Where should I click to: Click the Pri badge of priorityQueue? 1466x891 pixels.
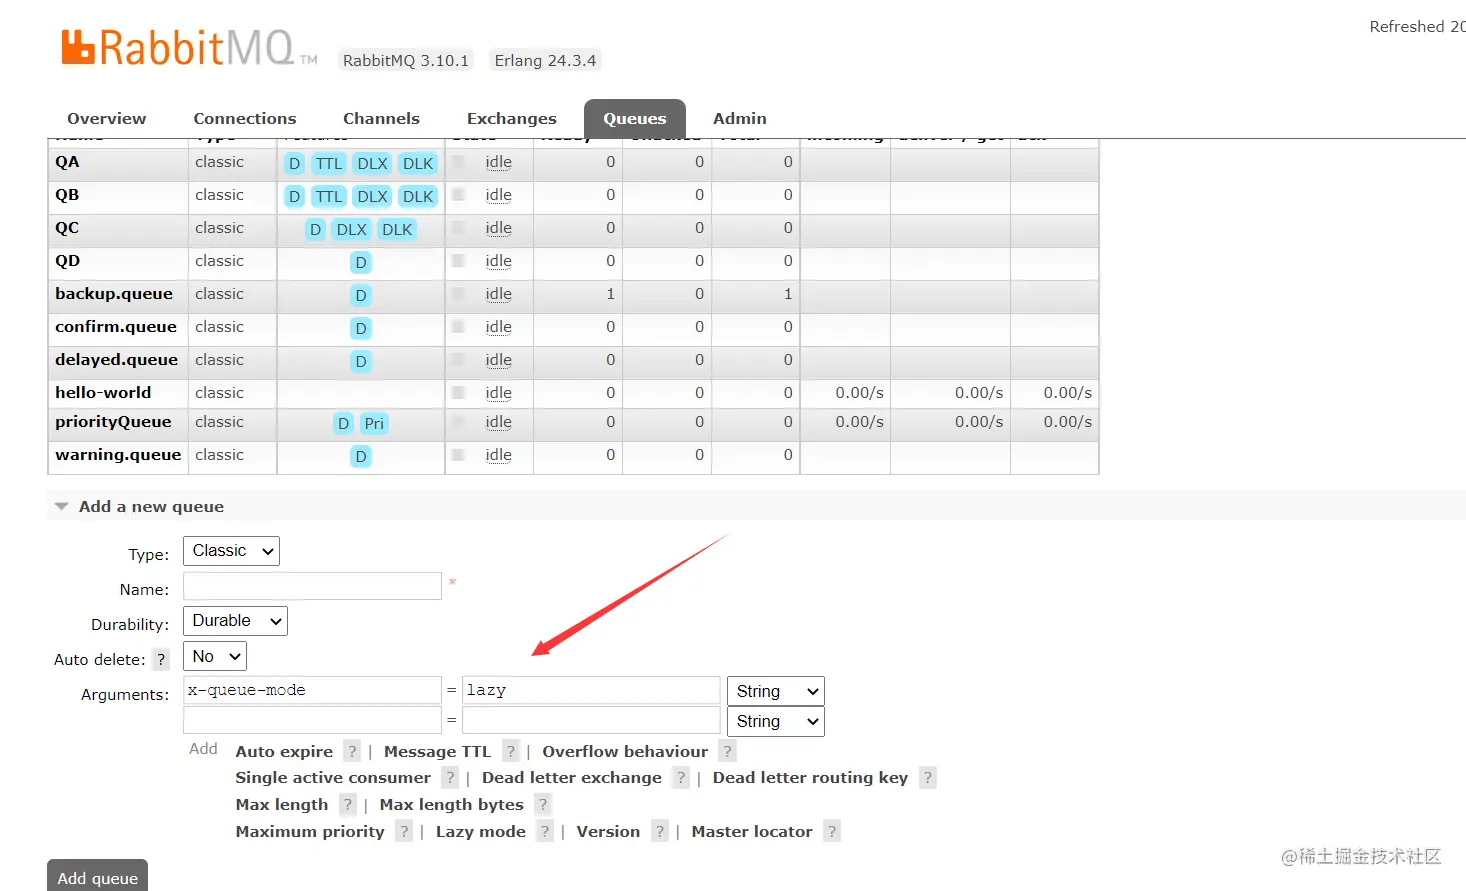point(374,424)
